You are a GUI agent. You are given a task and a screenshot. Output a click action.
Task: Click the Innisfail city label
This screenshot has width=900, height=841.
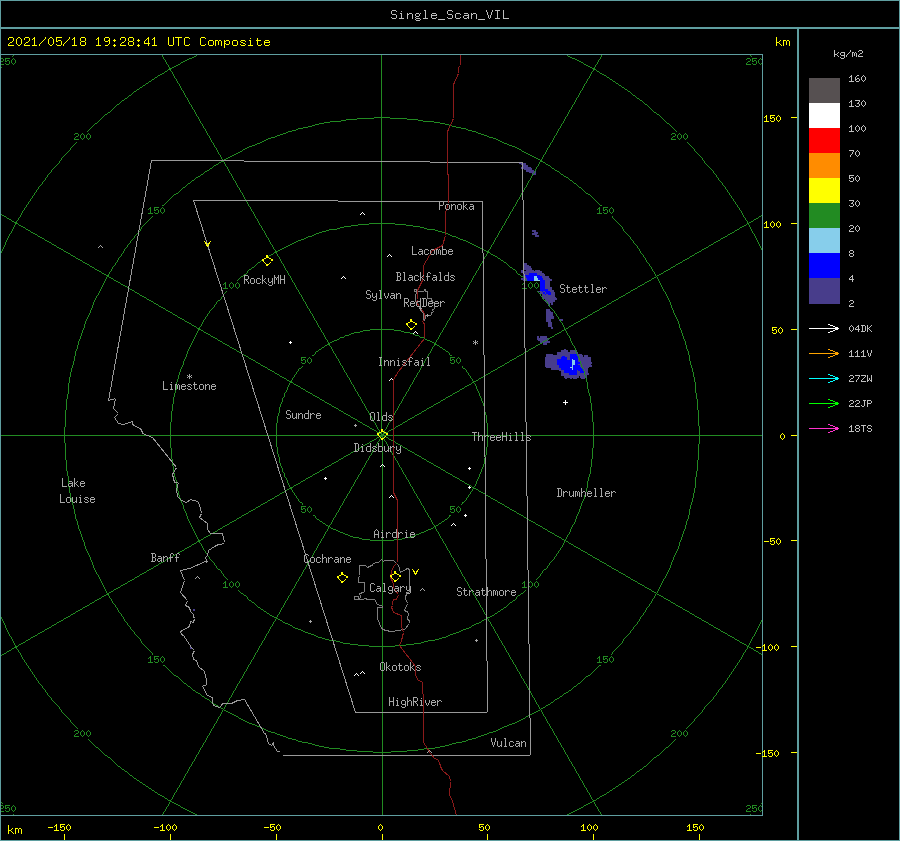click(x=404, y=362)
